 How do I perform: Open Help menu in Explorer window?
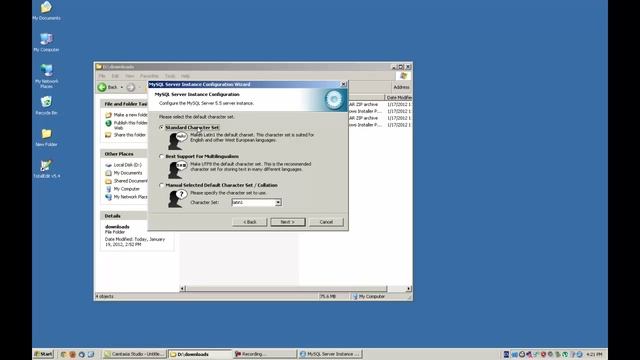coord(185,76)
